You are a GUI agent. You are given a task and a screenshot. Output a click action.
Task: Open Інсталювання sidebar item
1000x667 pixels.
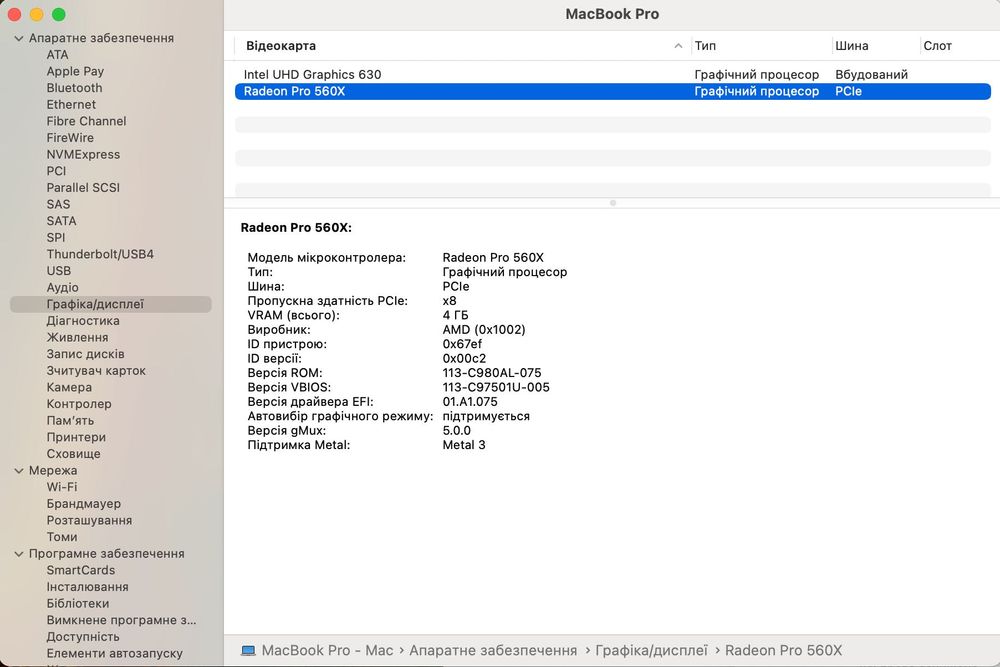pyautogui.click(x=87, y=587)
